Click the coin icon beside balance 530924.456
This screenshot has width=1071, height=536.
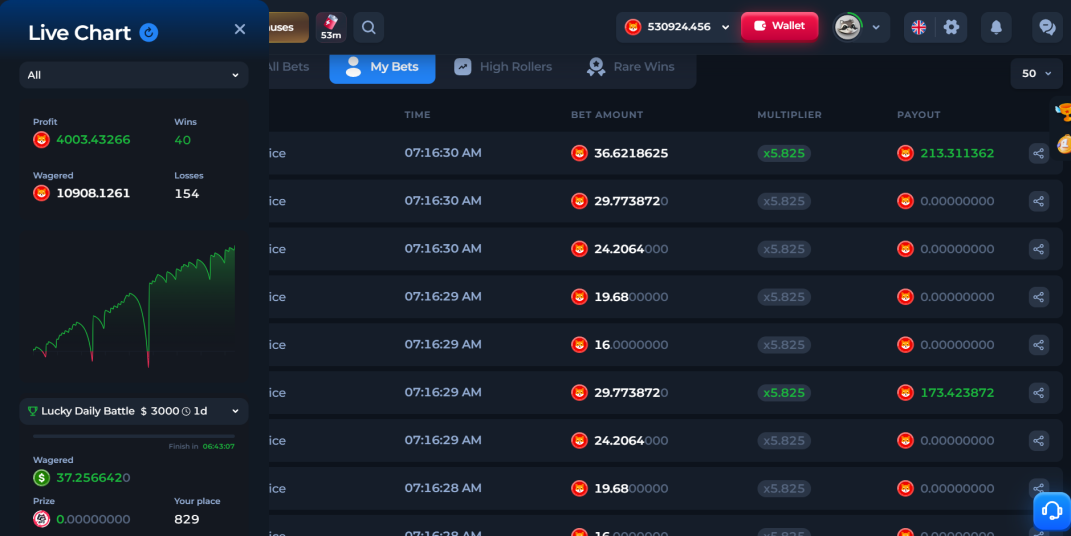[x=633, y=27]
